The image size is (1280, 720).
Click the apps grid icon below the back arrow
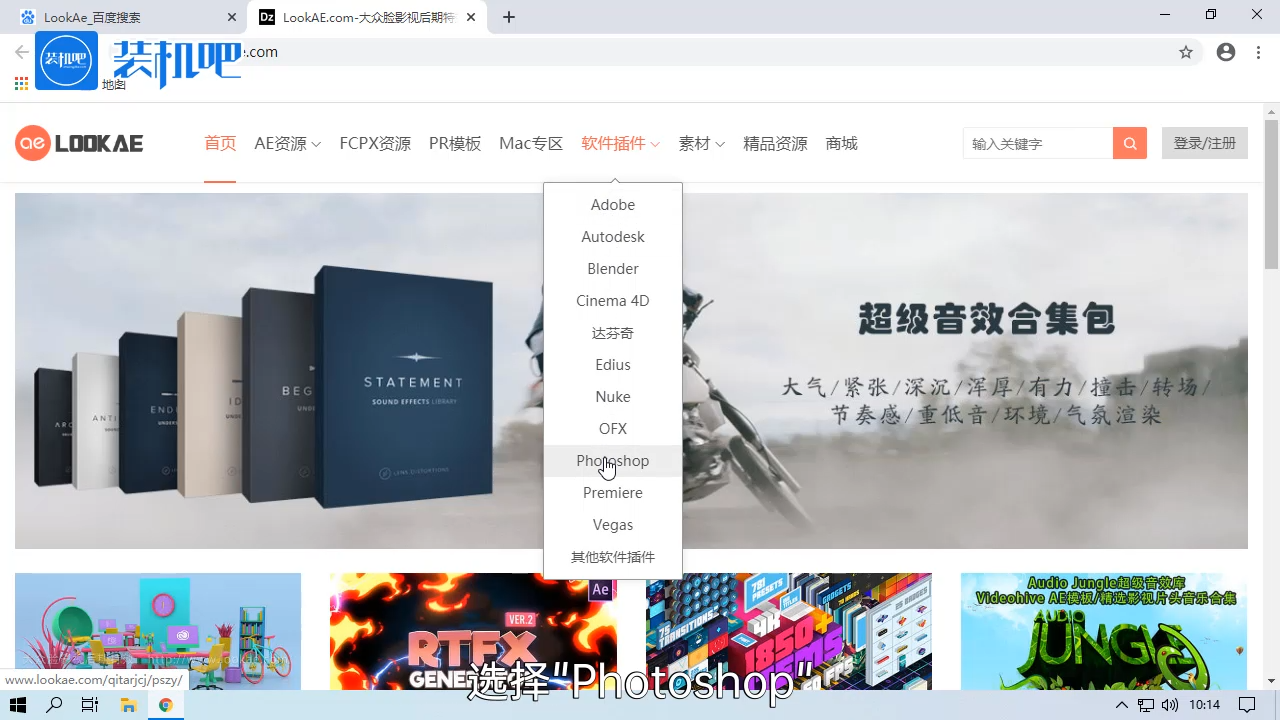point(20,84)
